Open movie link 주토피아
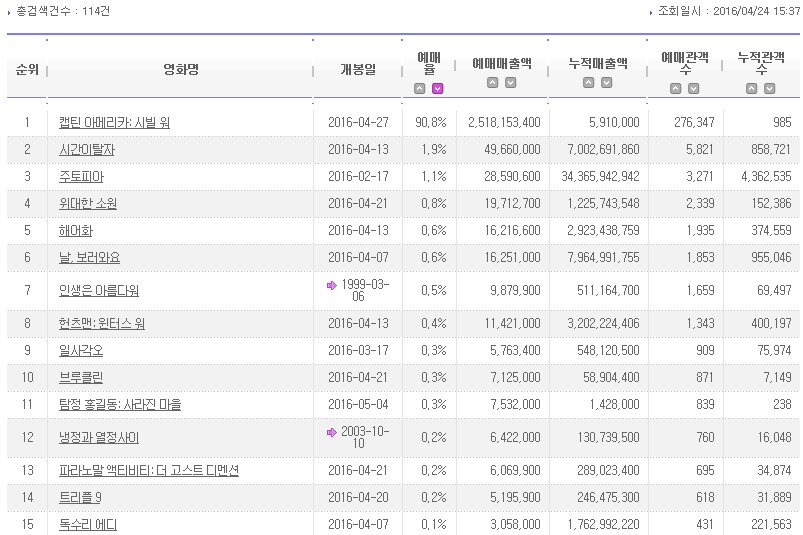 [81, 177]
